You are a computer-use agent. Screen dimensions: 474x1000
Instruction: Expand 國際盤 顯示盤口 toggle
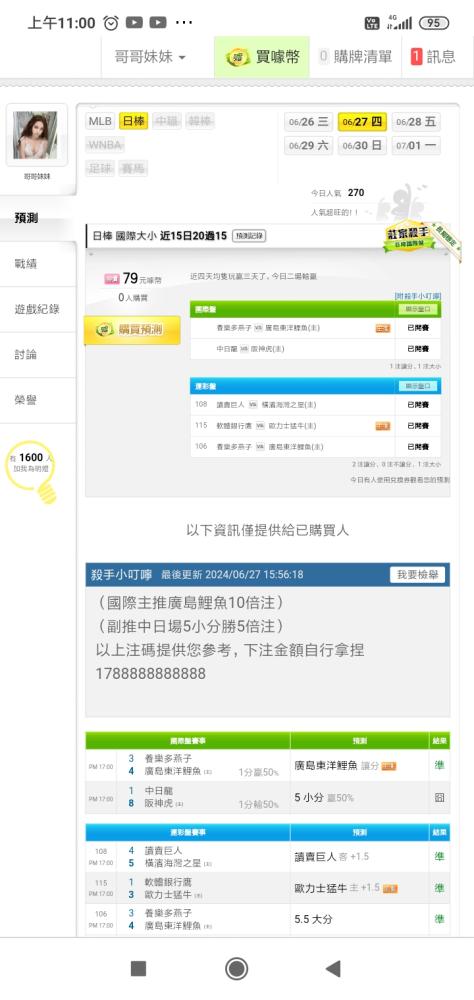point(418,309)
